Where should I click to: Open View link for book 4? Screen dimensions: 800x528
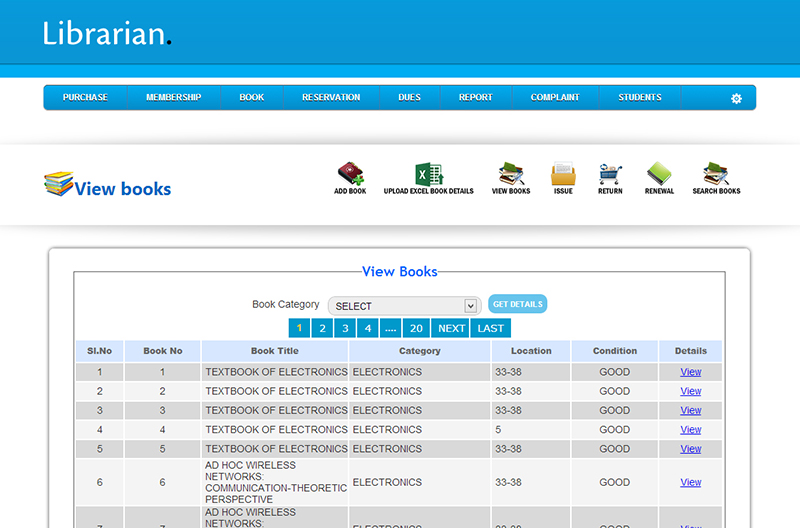point(690,430)
